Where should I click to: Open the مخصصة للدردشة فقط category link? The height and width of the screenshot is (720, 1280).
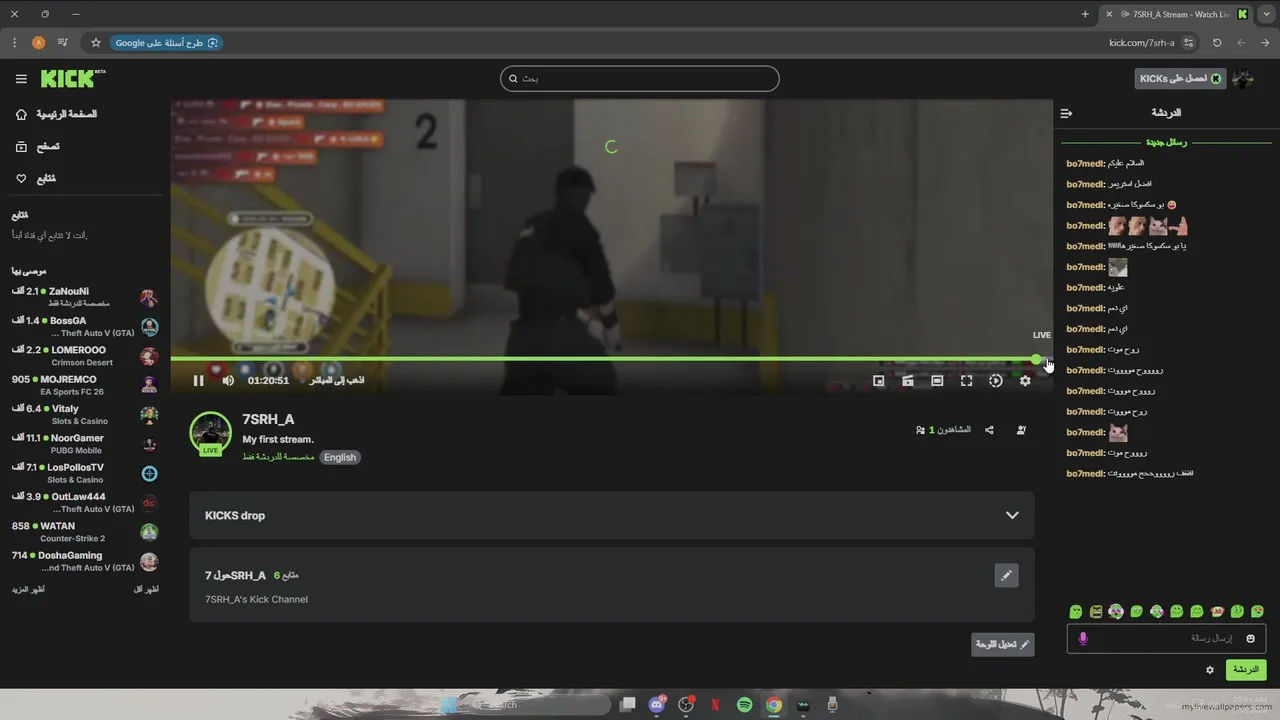278,457
